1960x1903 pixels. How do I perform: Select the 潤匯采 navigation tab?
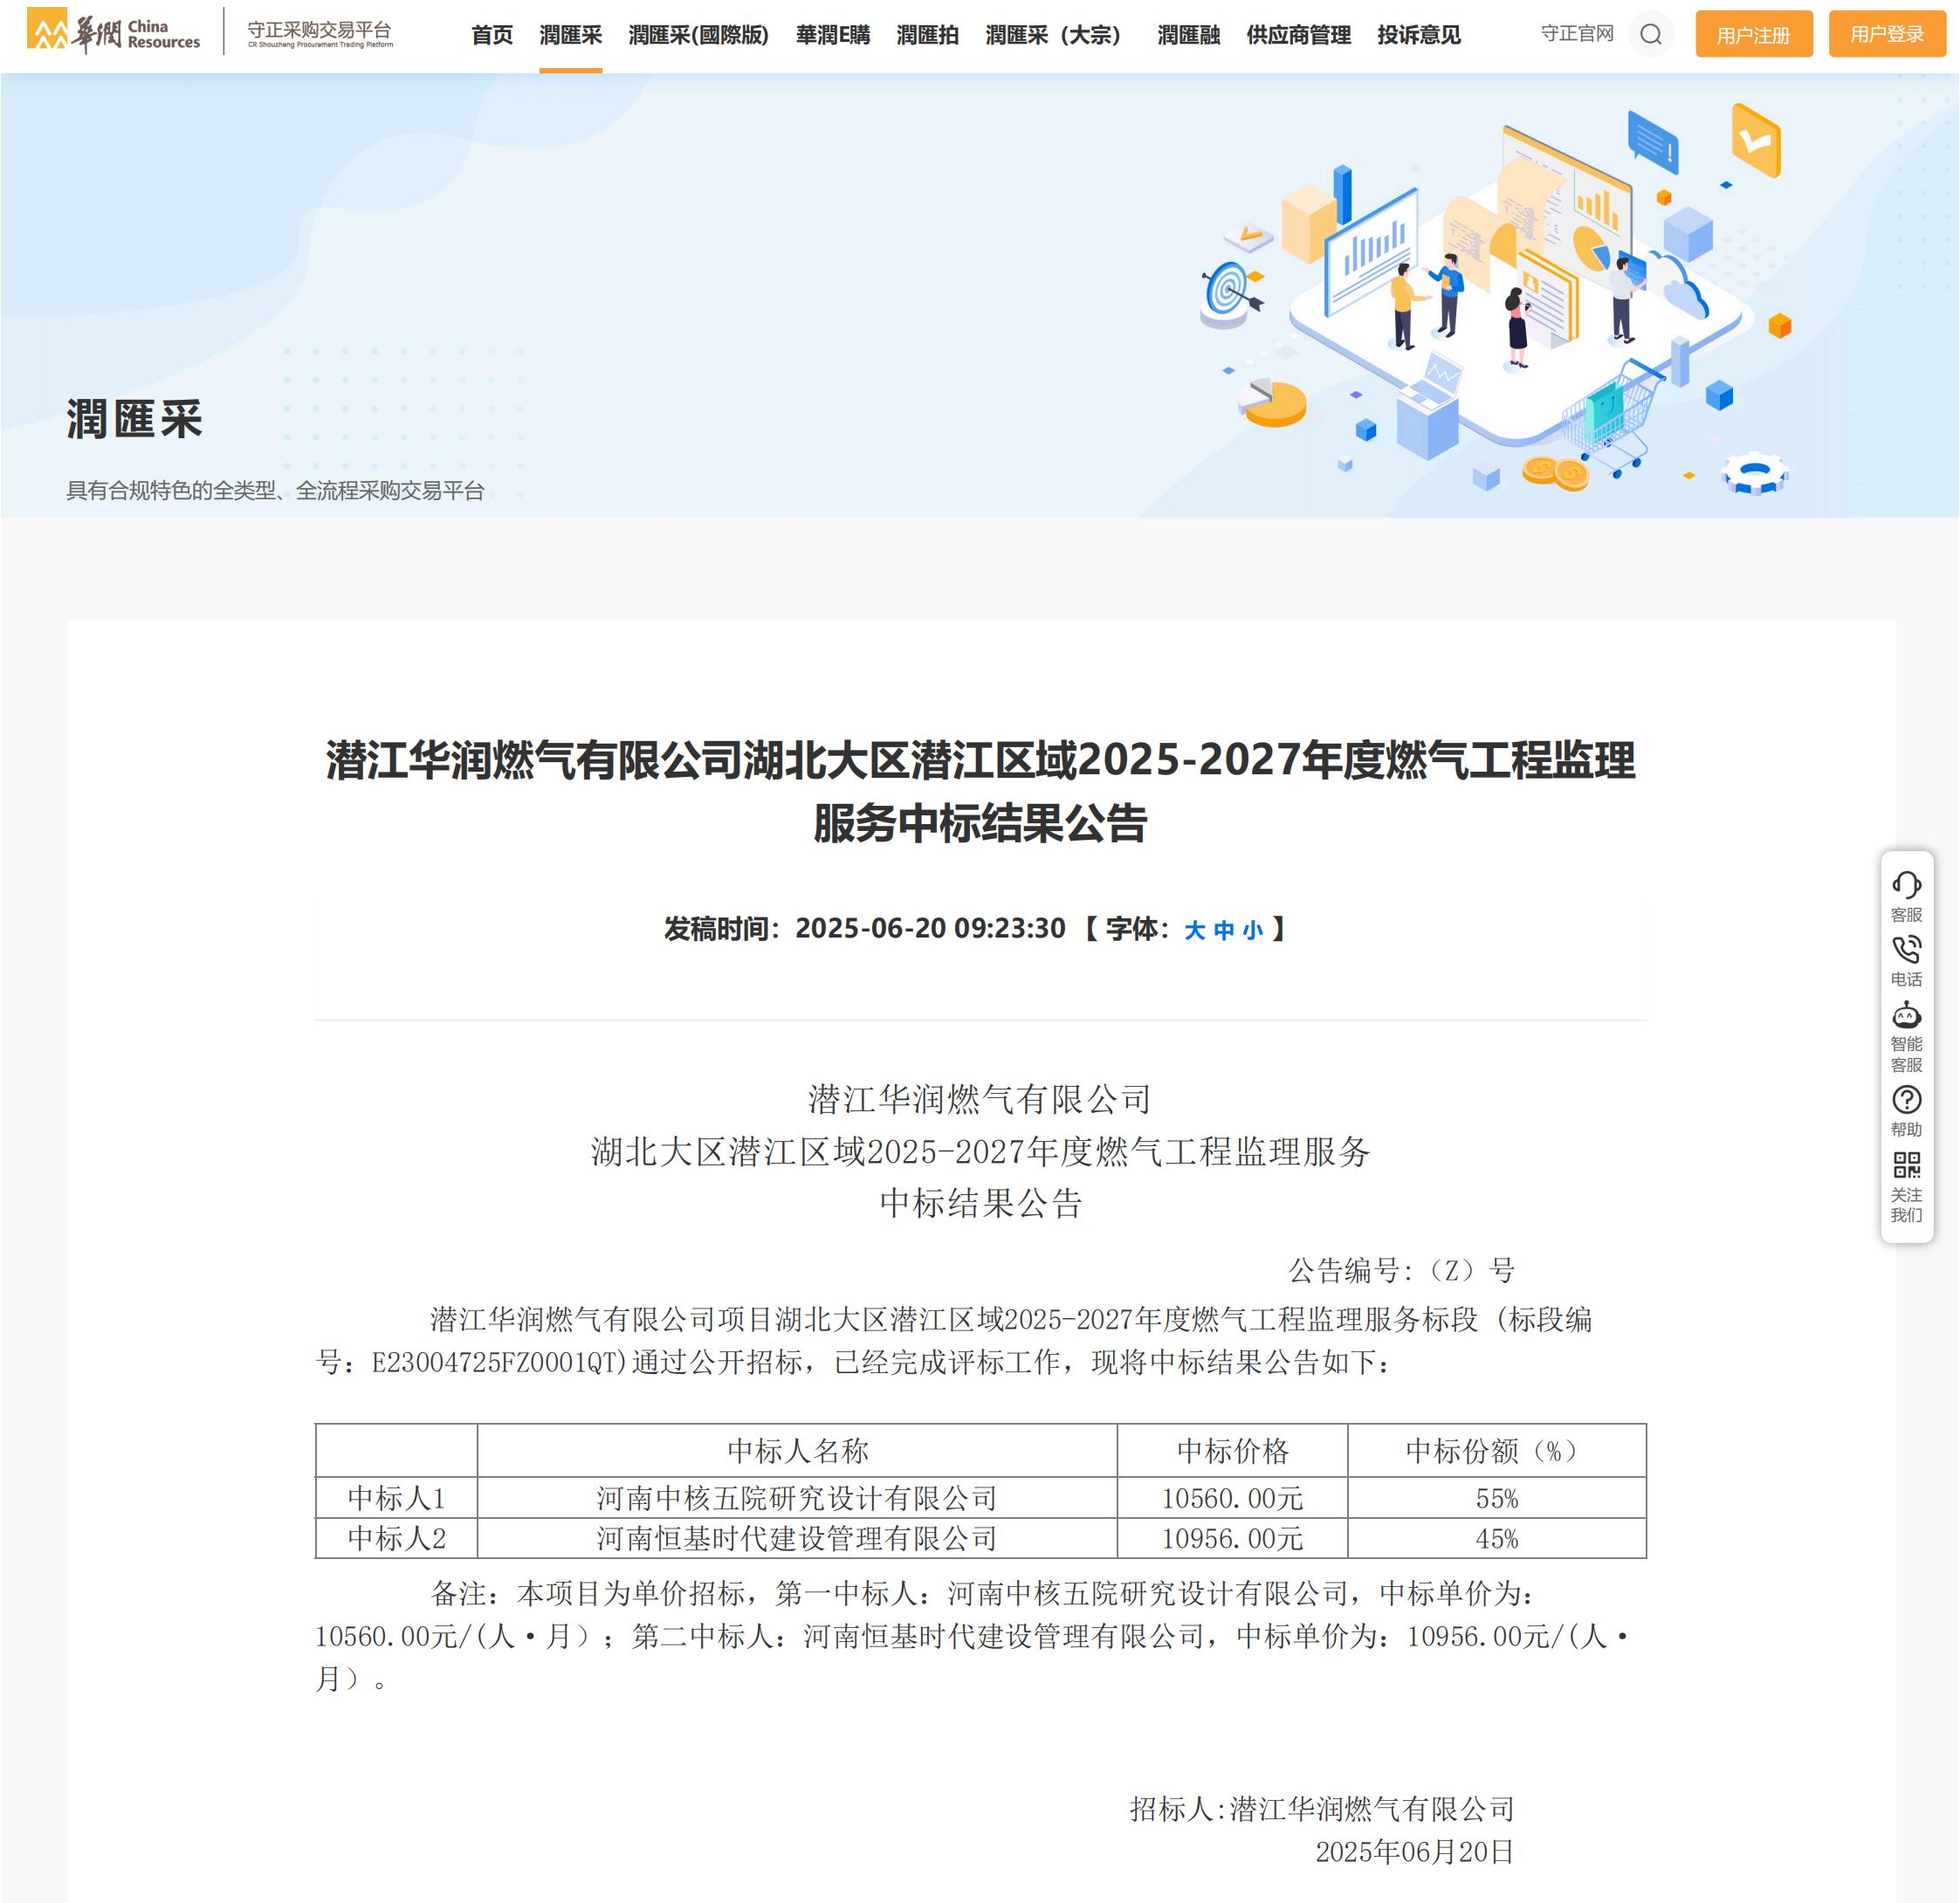tap(570, 35)
